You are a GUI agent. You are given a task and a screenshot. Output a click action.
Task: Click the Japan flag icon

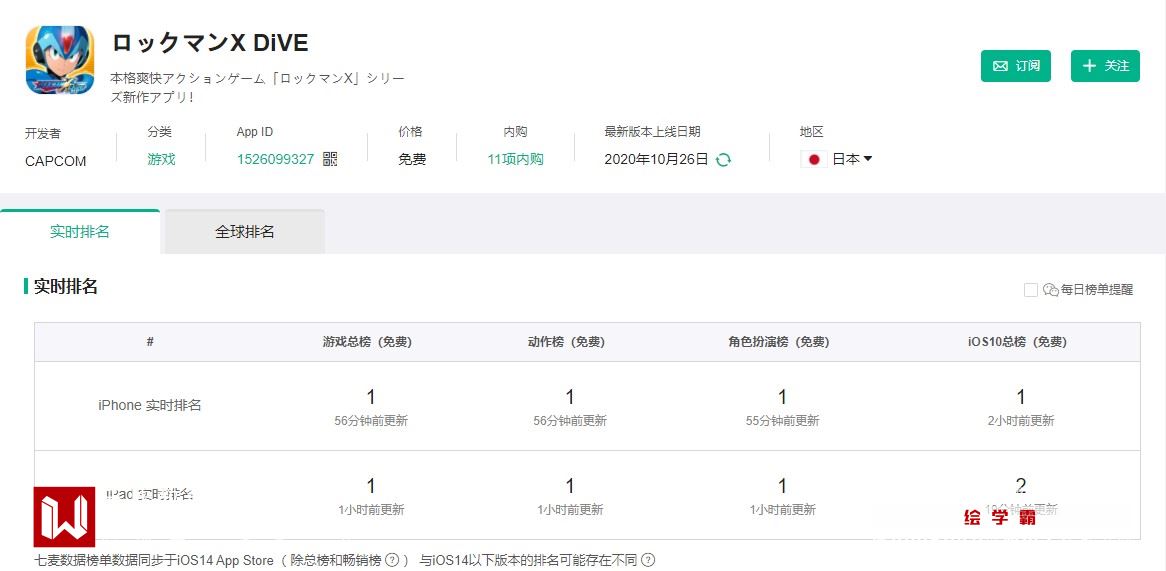[814, 159]
